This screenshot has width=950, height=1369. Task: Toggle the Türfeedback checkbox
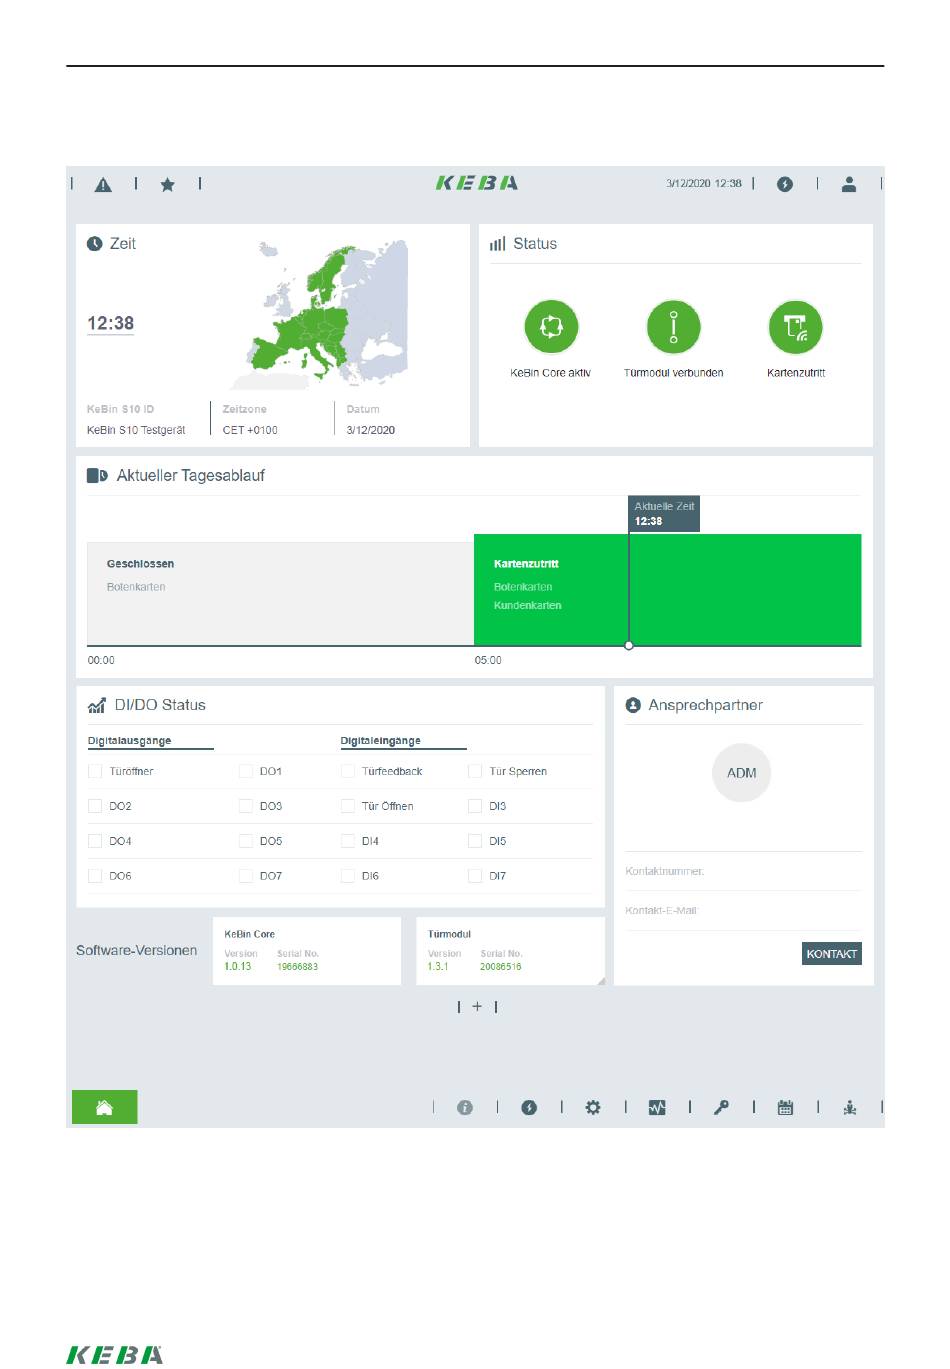[x=348, y=771]
